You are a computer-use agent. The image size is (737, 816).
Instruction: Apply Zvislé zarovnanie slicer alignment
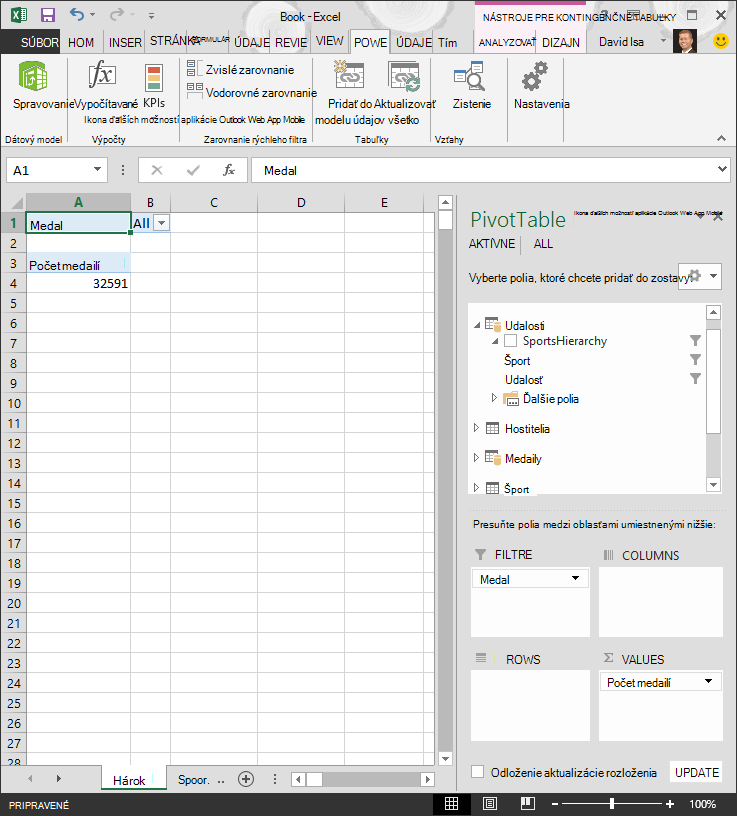click(240, 69)
